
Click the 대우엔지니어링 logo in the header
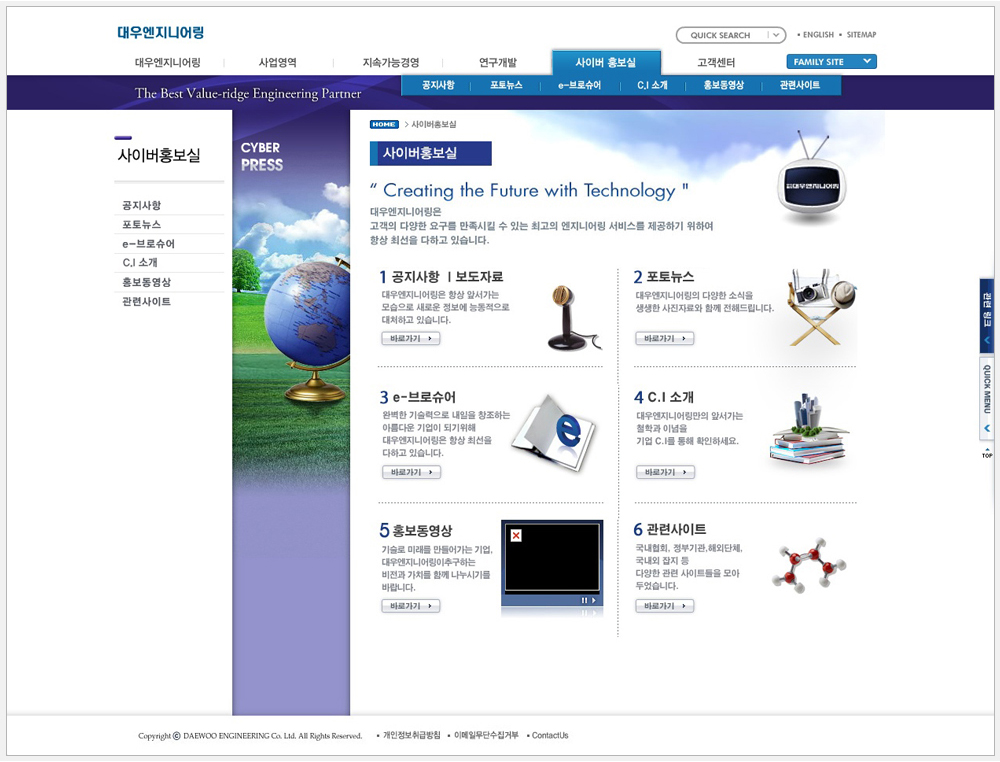160,33
